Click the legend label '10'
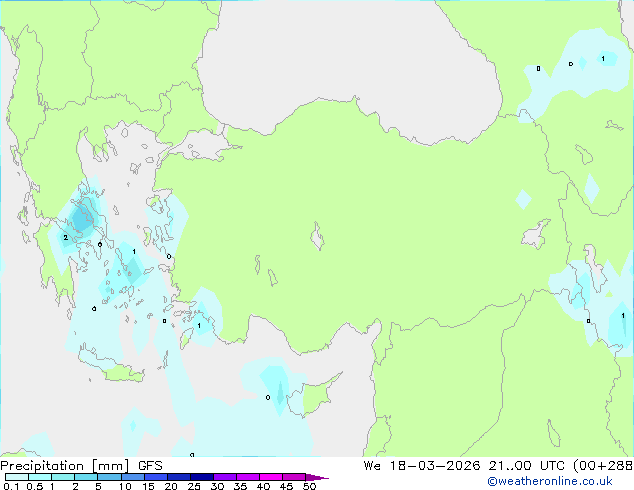The height and width of the screenshot is (490, 634). (x=125, y=486)
